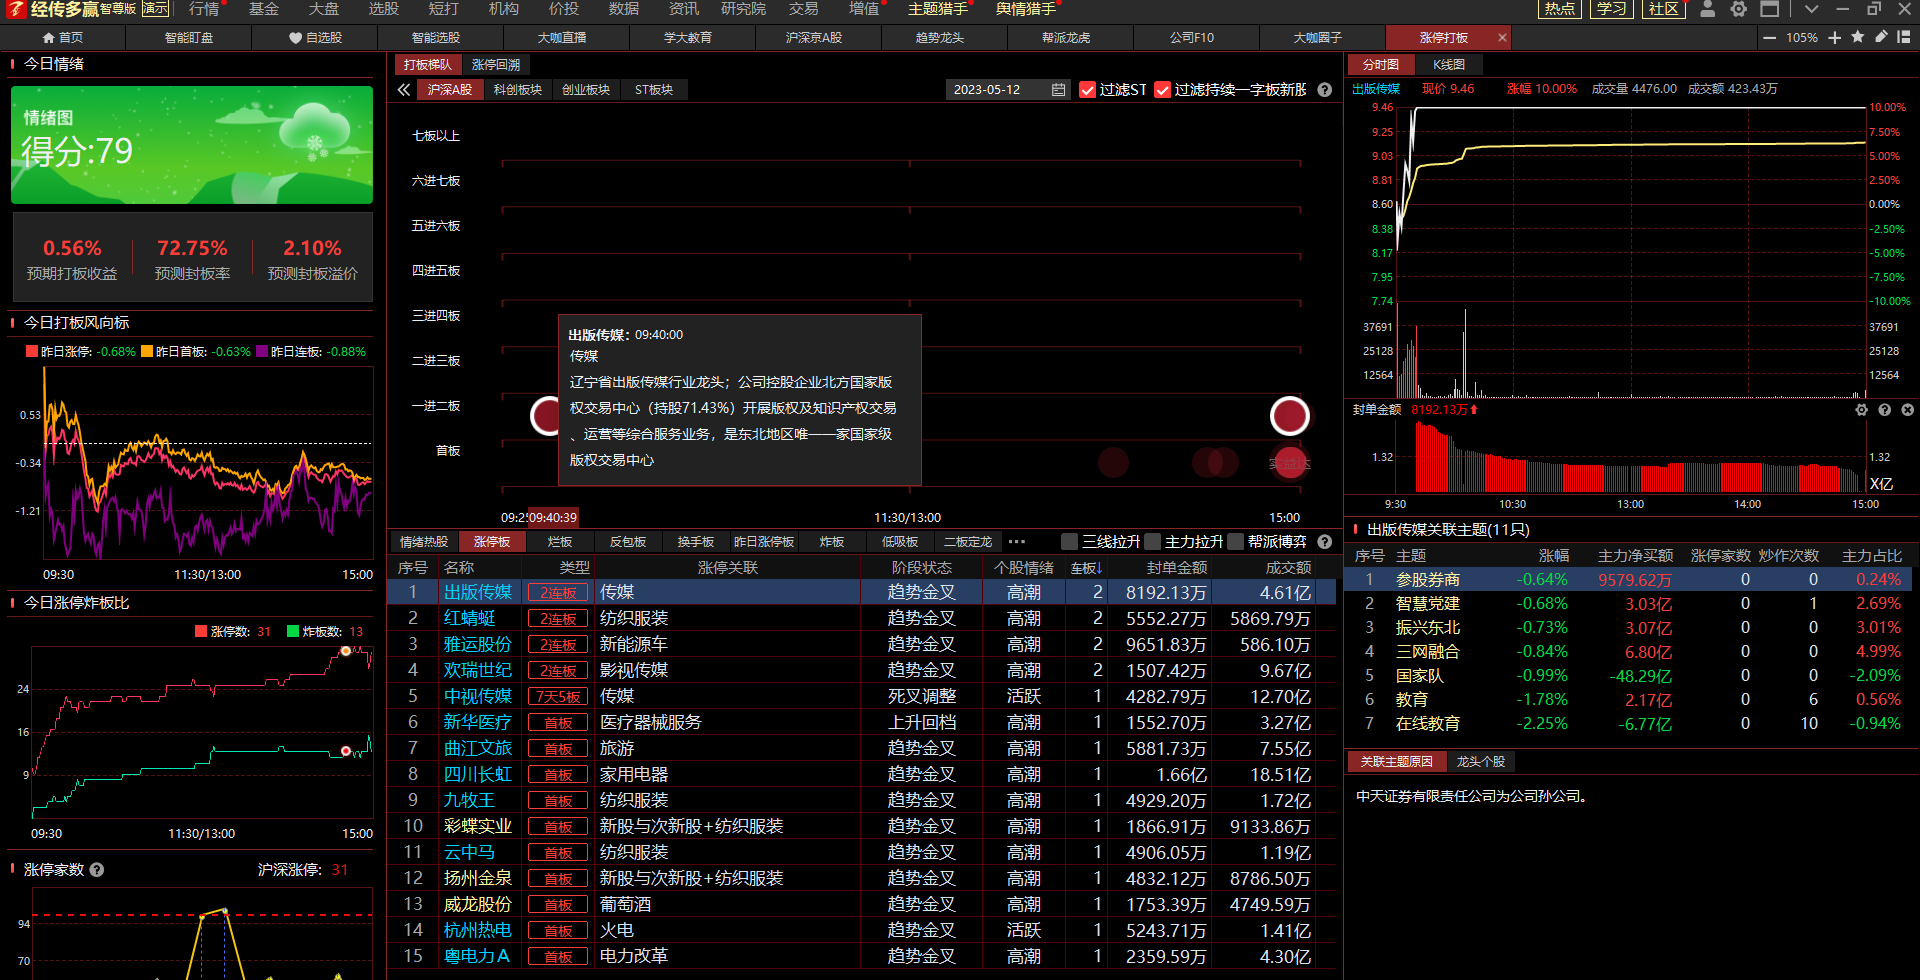The image size is (1920, 980).
Task: Click the 一进二板 stock bubble on the right
Action: (1290, 416)
